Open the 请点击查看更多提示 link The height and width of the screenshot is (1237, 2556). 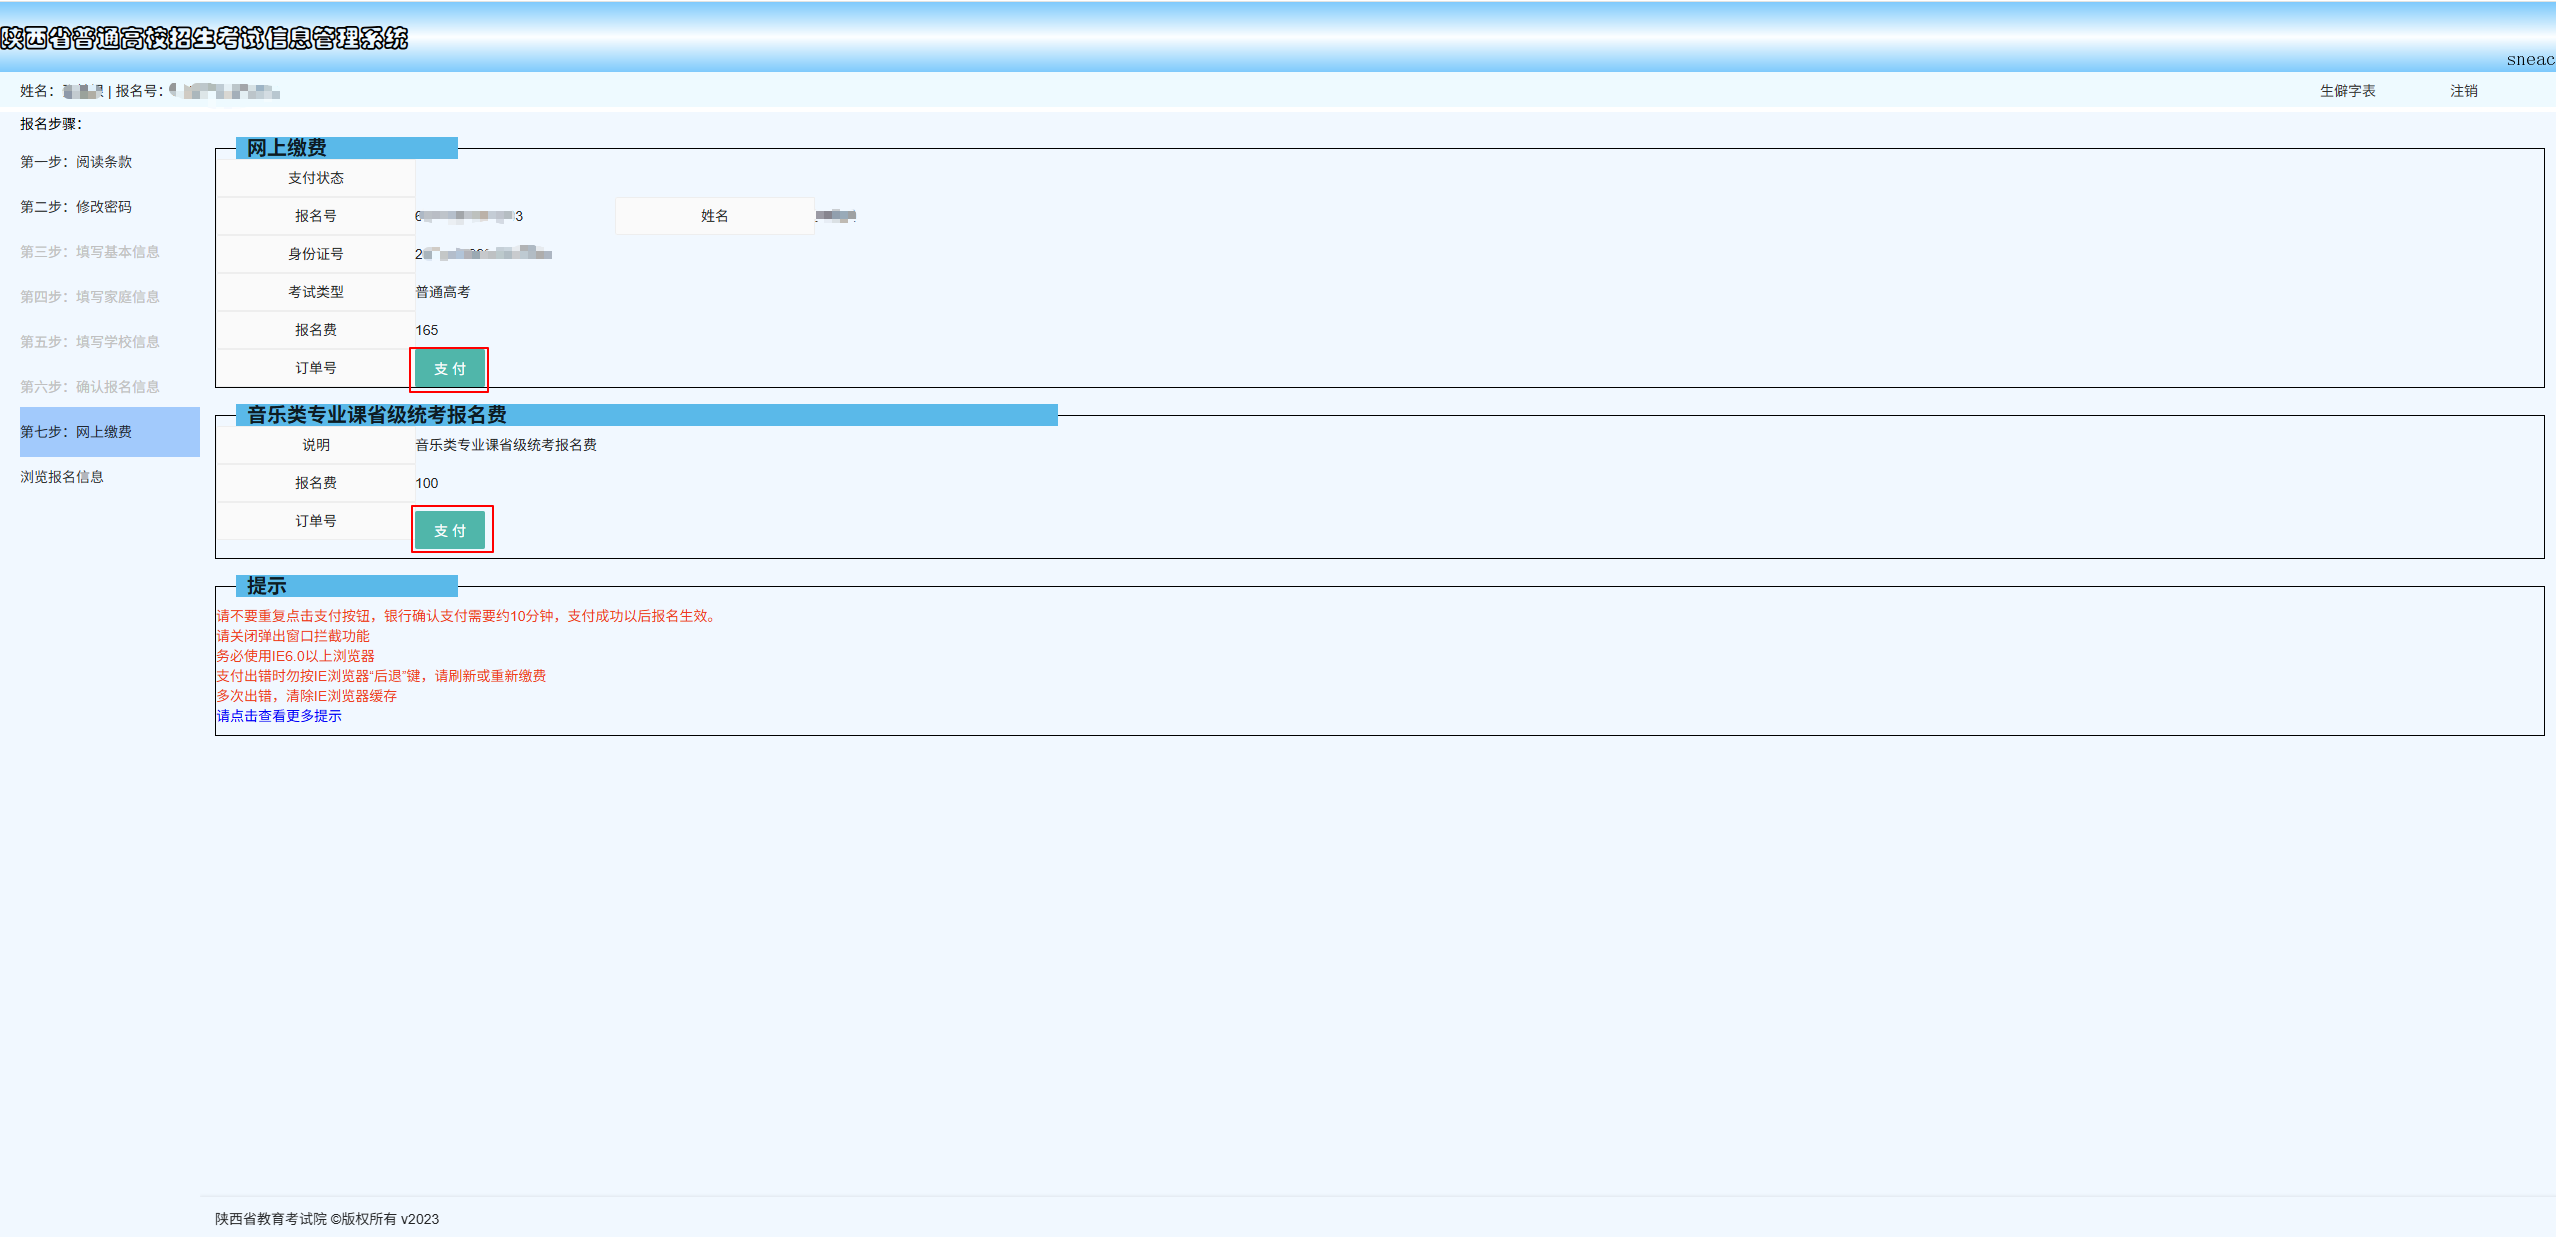click(x=279, y=716)
